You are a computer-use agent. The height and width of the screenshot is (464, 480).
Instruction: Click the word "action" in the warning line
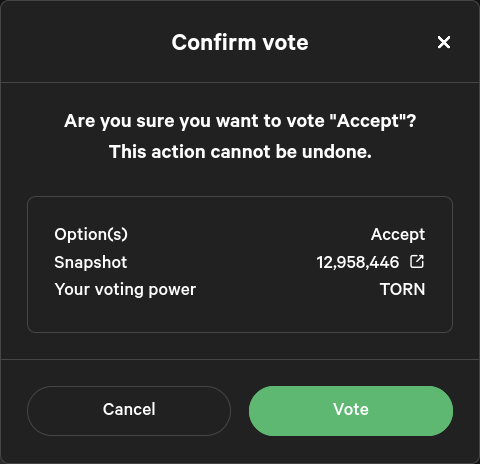[x=178, y=152]
